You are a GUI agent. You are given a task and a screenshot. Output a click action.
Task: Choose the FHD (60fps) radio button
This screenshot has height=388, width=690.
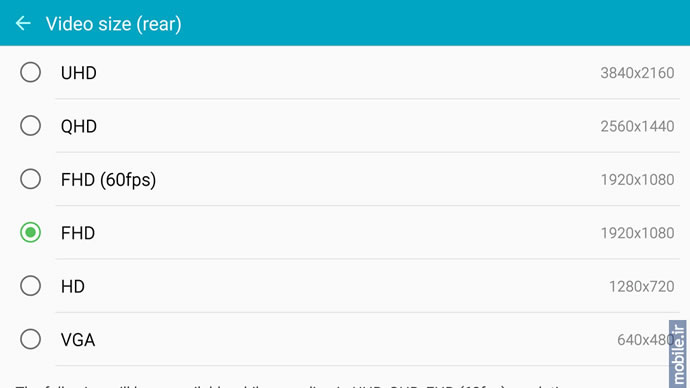(30, 179)
